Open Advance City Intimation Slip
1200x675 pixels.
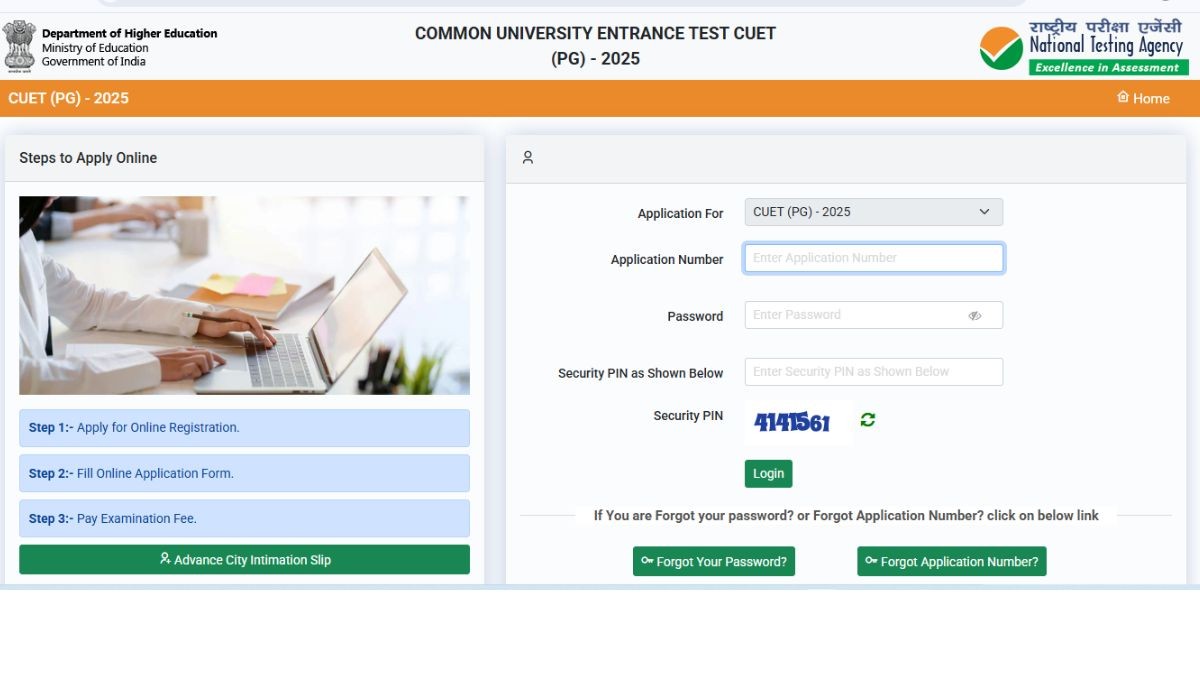[244, 560]
